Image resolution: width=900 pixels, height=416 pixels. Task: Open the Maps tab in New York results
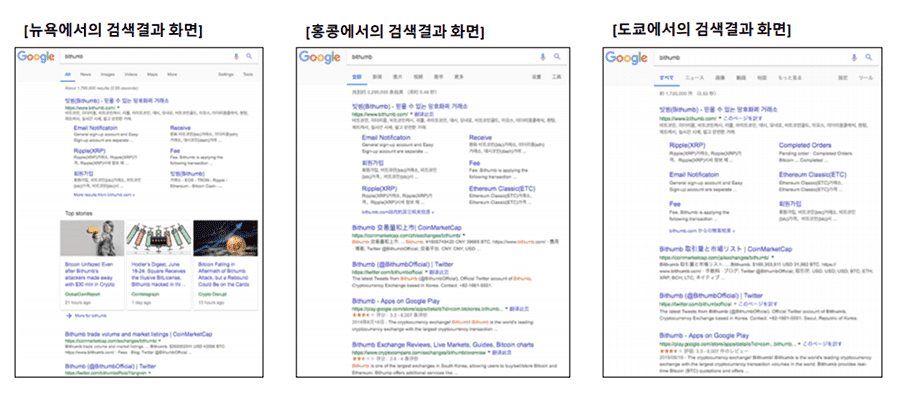coord(152,74)
